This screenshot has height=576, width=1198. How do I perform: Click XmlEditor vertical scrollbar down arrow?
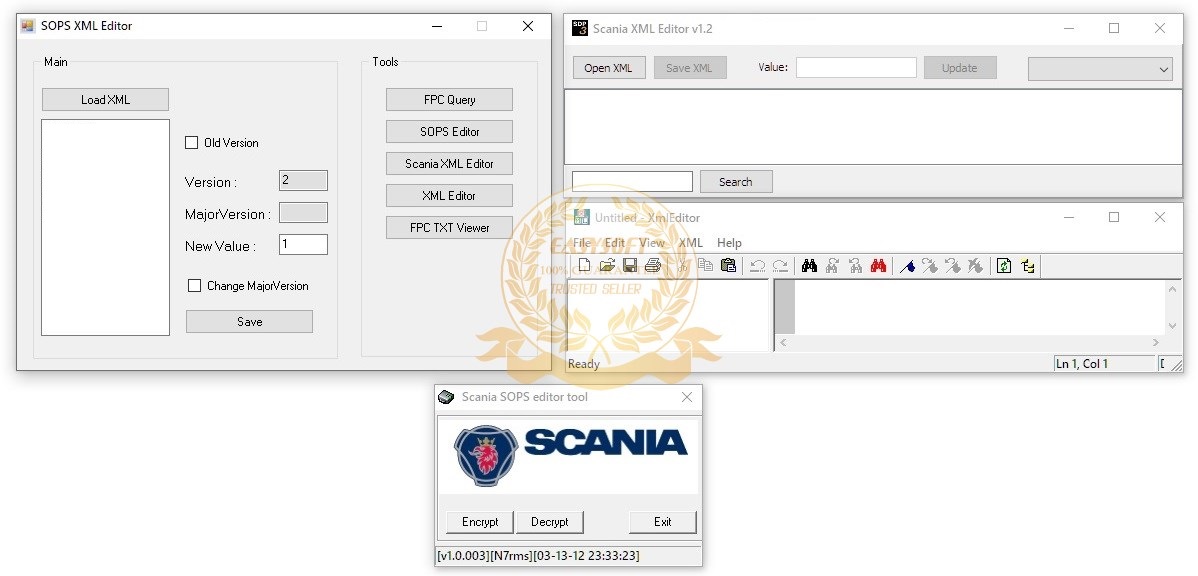1173,325
